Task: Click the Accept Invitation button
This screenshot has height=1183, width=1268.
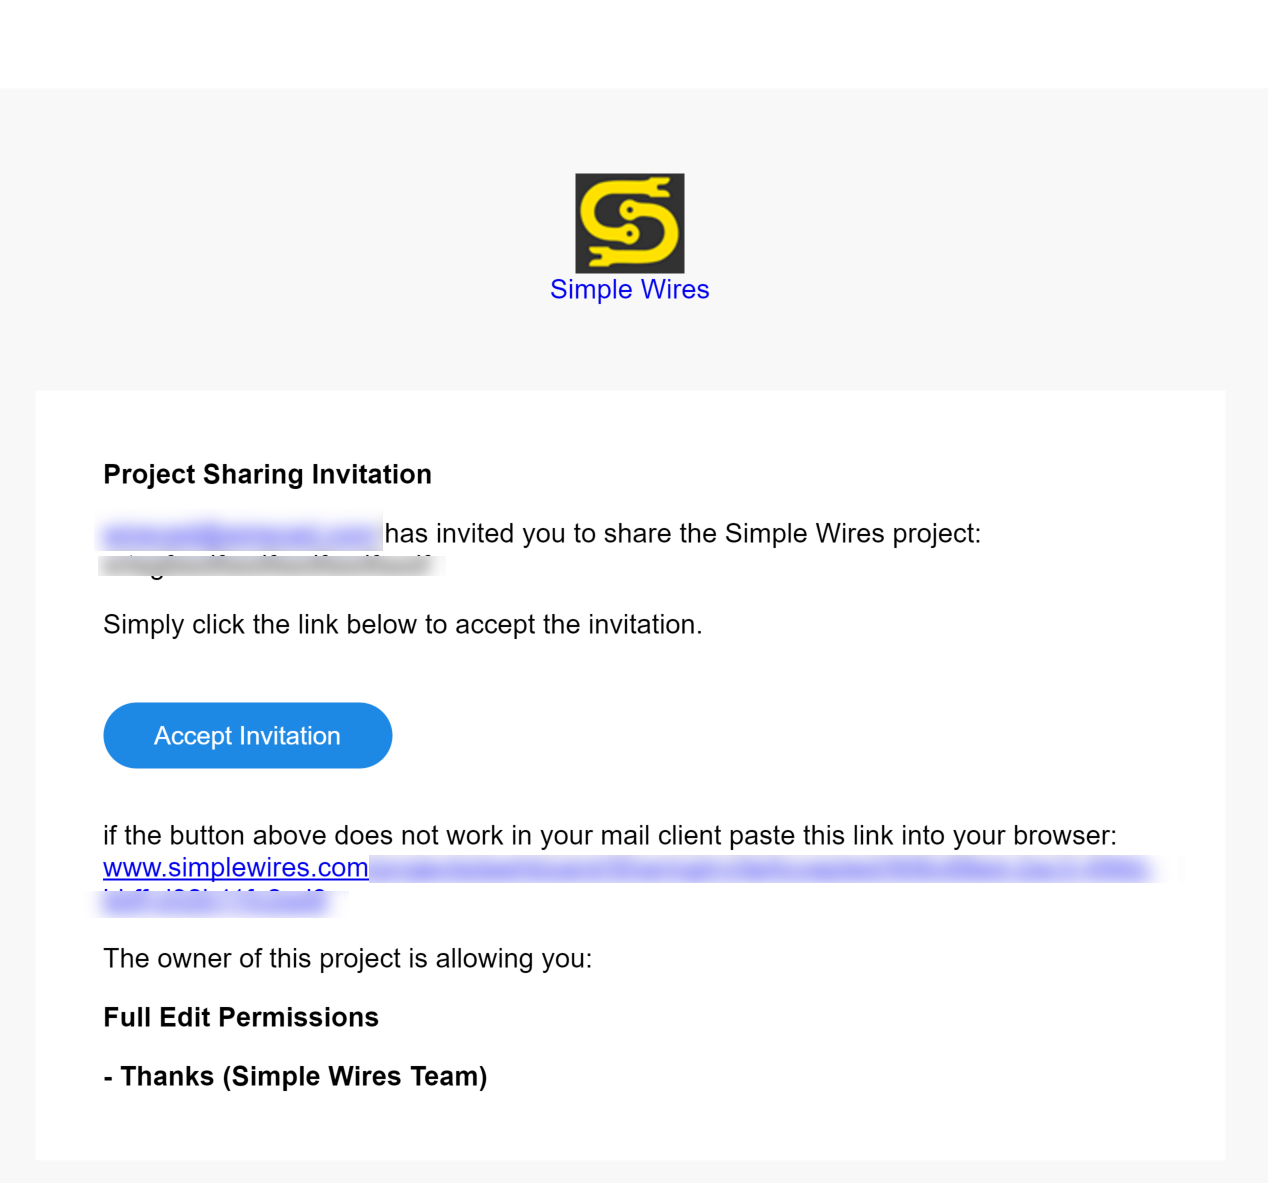Action: tap(247, 735)
